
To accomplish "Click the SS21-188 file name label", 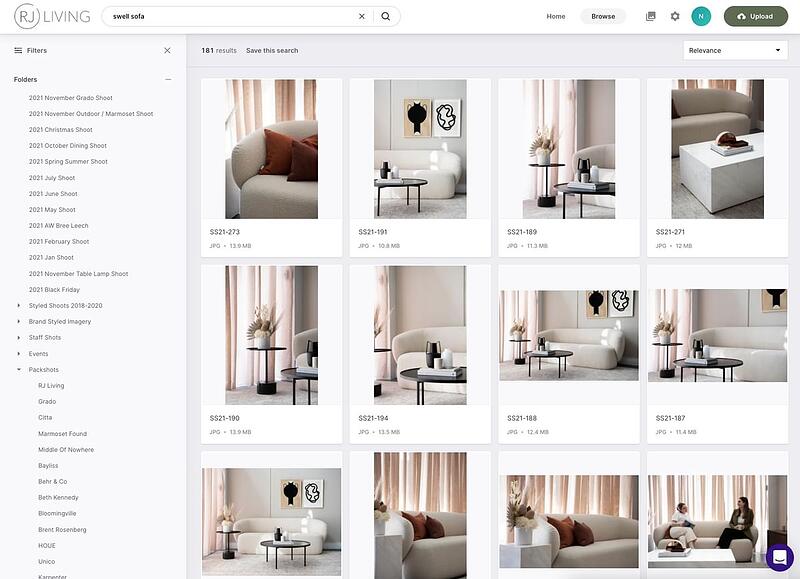I will tap(522, 418).
